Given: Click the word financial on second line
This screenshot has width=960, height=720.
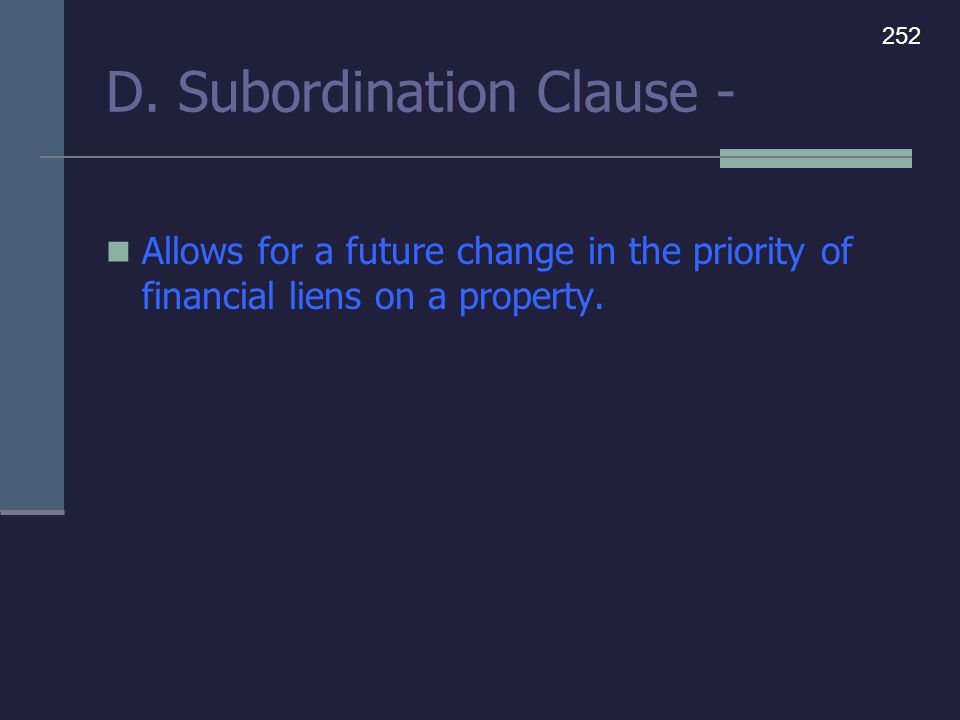Looking at the screenshot, I should (208, 296).
